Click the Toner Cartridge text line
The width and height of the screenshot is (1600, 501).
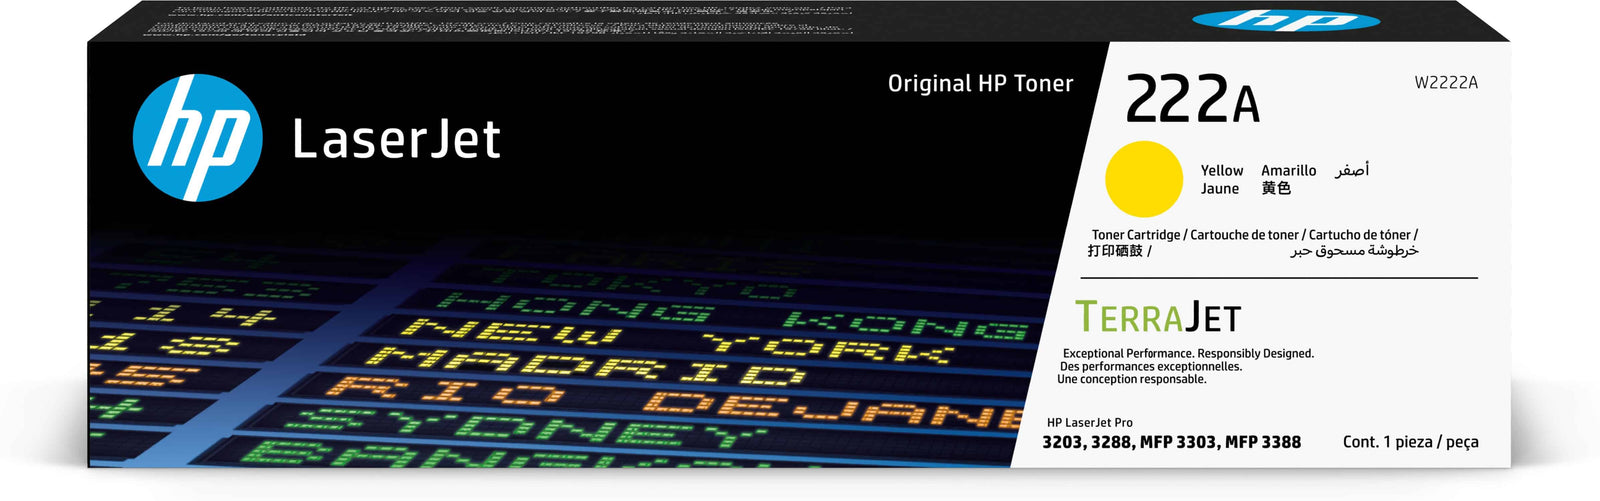pos(1254,235)
